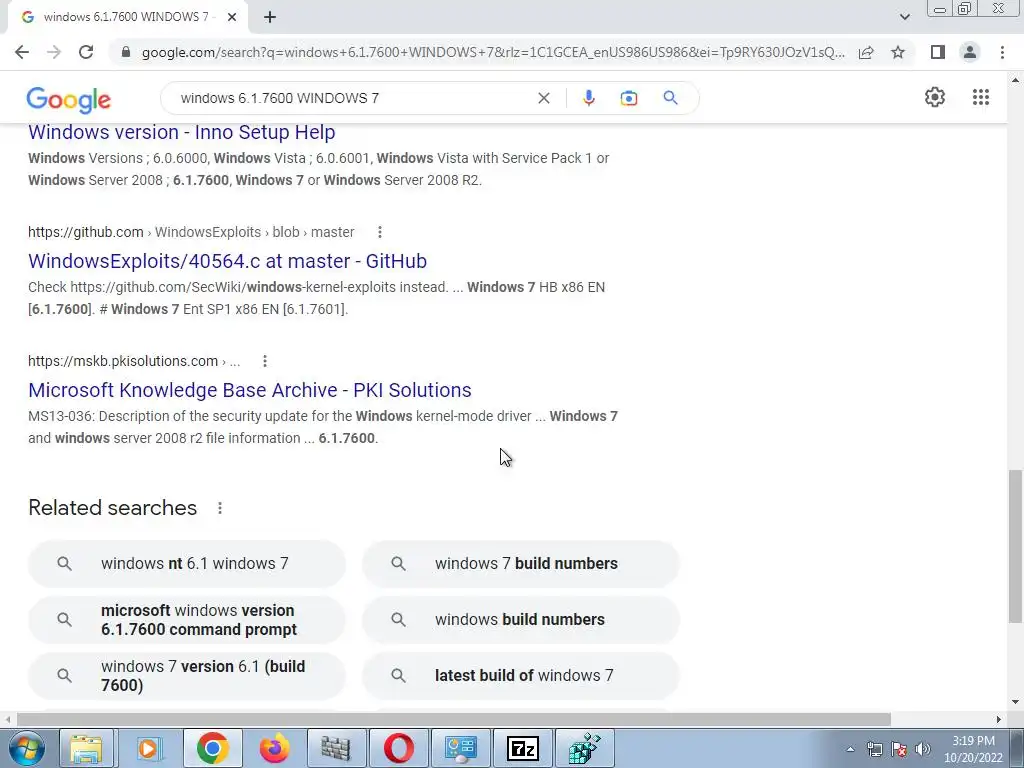Open WindowsExploits/40564.c GitHub result
1024x768 pixels.
227,261
